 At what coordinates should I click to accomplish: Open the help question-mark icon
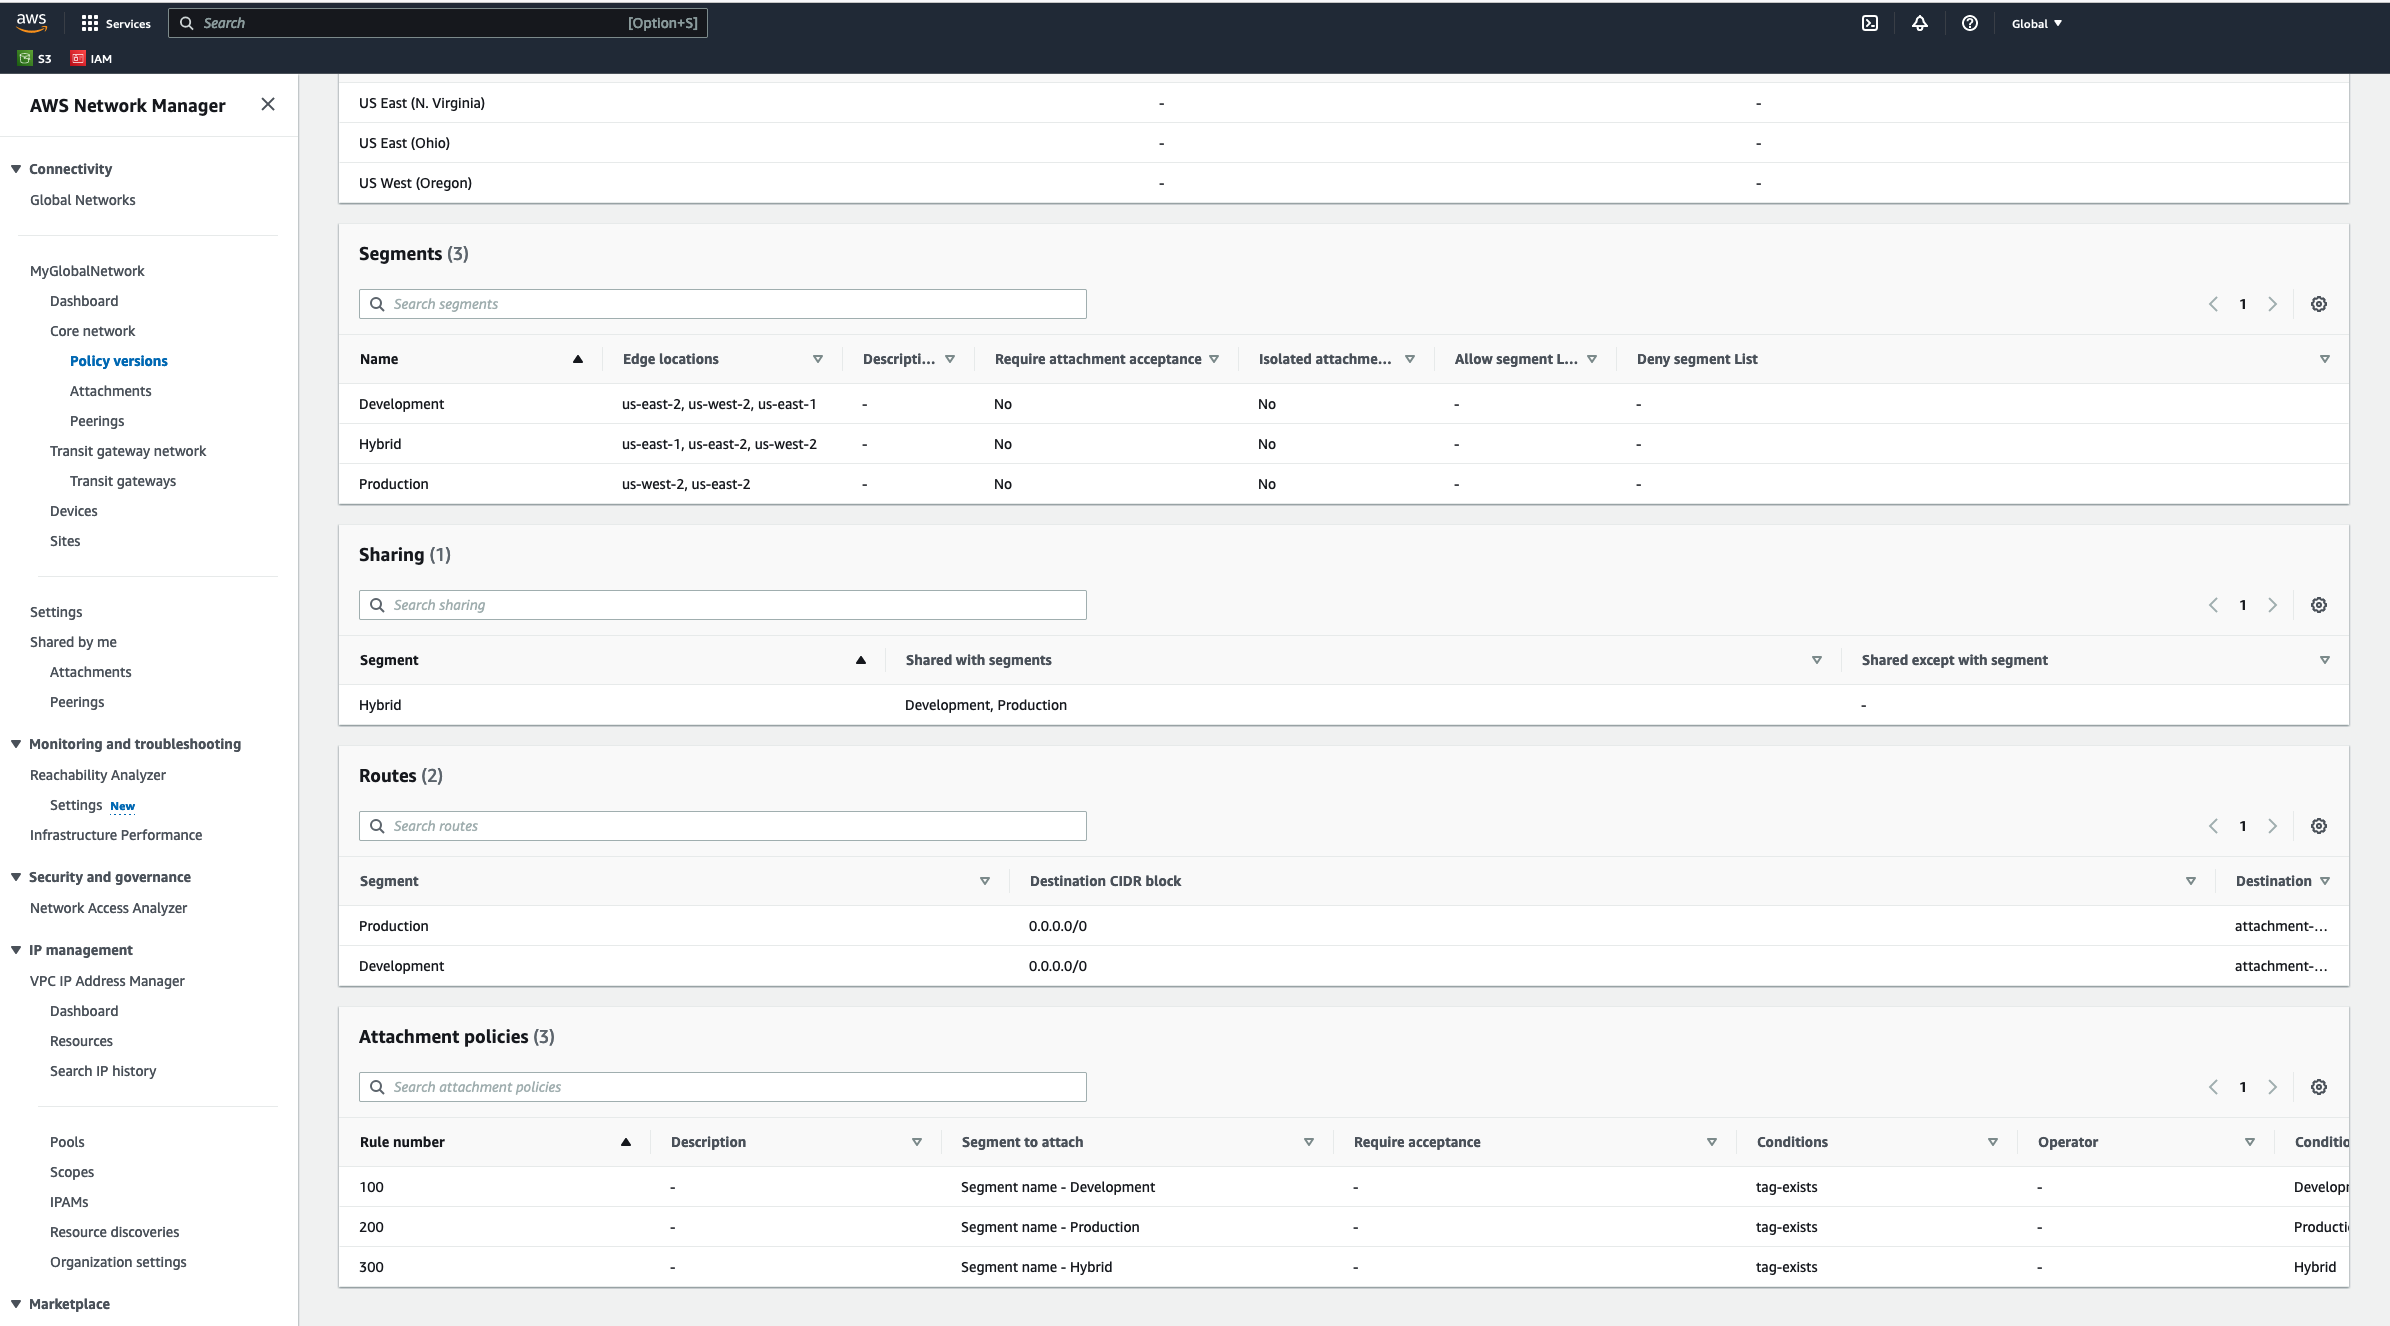[x=1969, y=22]
